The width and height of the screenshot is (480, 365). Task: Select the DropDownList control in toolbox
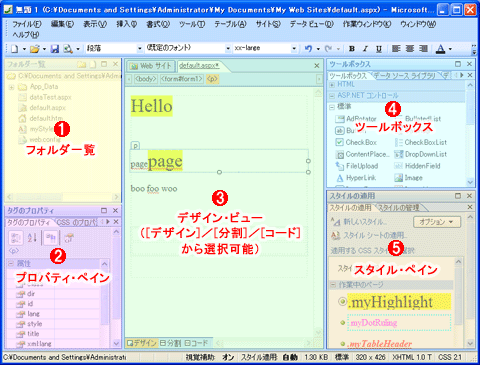[421, 154]
